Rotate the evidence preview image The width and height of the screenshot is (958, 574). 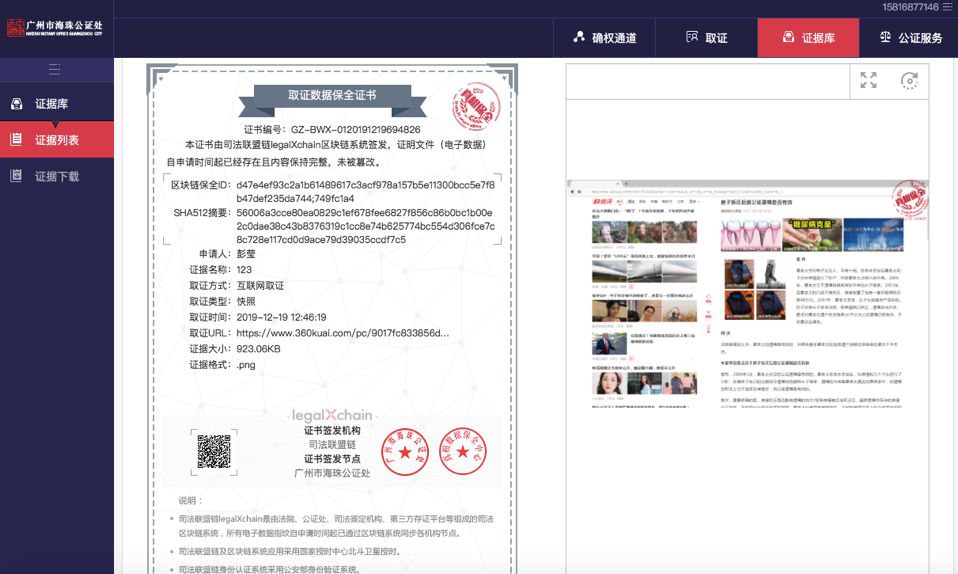[909, 80]
